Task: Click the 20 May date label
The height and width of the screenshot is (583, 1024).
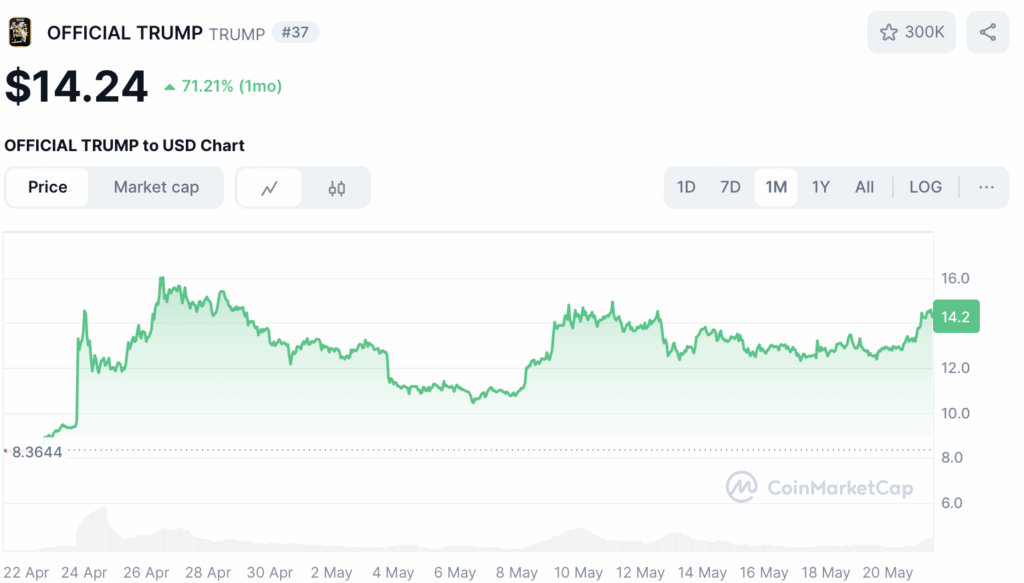Action: coord(888,573)
